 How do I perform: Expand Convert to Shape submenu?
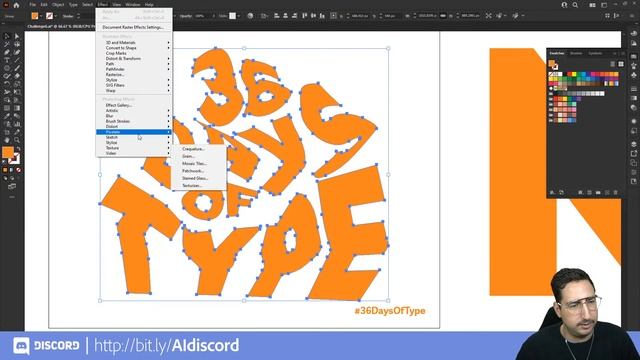point(134,48)
